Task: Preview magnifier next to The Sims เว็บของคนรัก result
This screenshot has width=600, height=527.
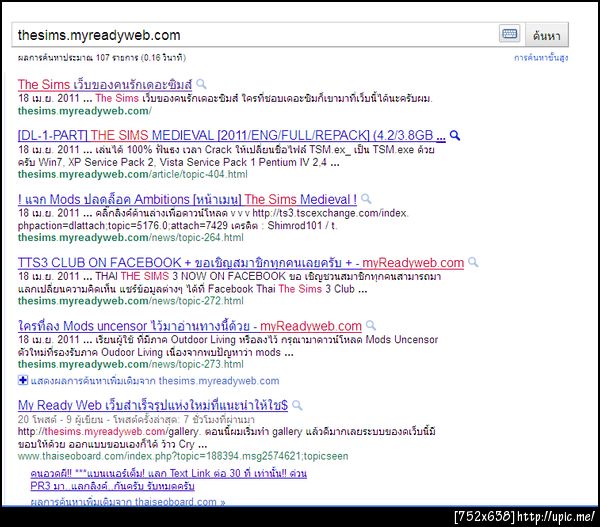Action: [201, 84]
